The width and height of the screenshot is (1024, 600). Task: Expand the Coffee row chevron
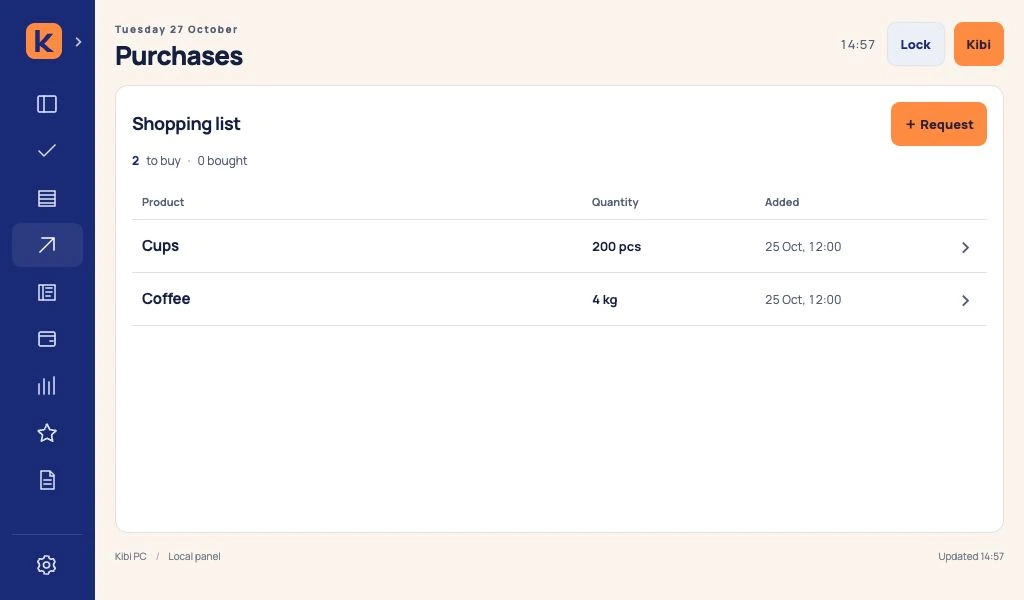(965, 300)
